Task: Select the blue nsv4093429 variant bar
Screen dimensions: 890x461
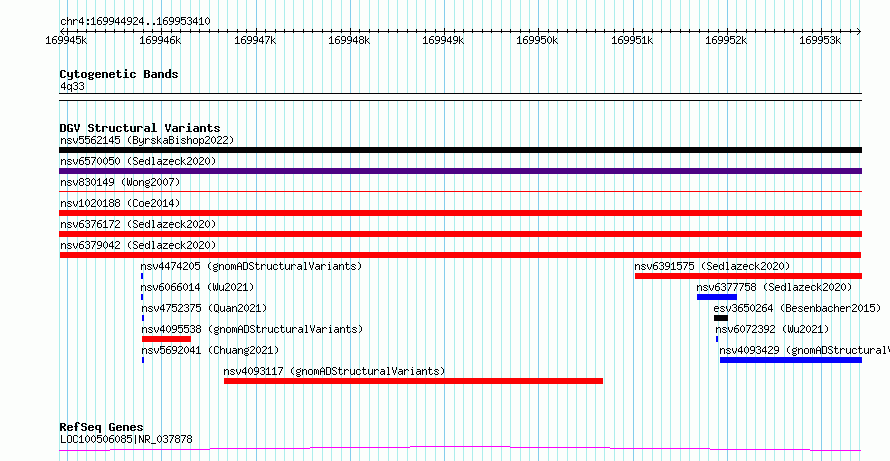Action: pyautogui.click(x=791, y=360)
